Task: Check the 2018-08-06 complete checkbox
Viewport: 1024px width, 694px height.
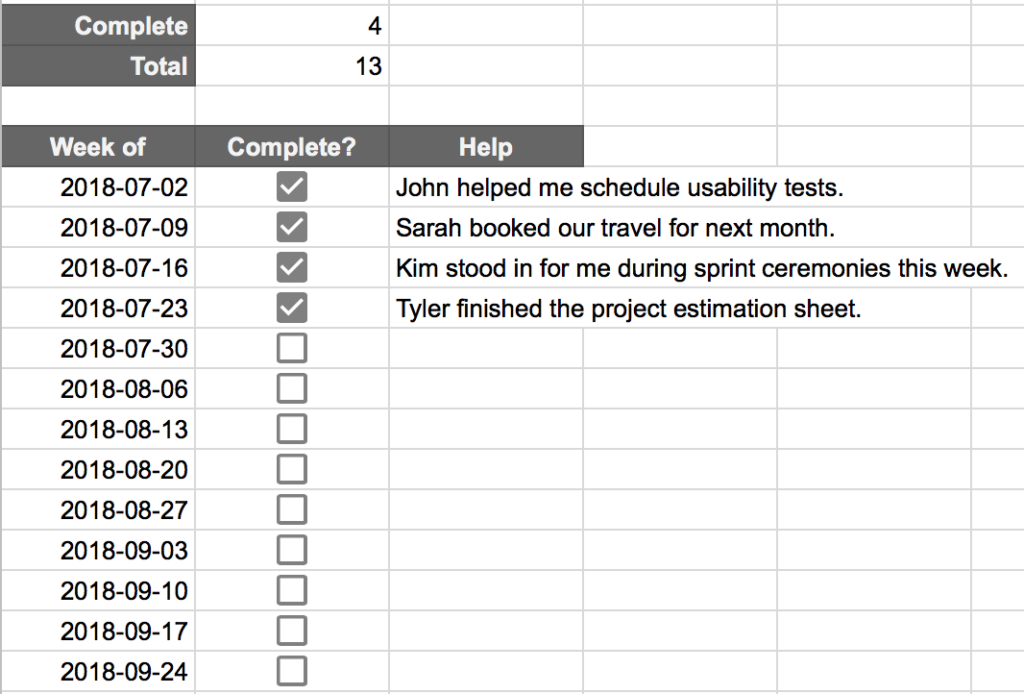Action: tap(291, 389)
